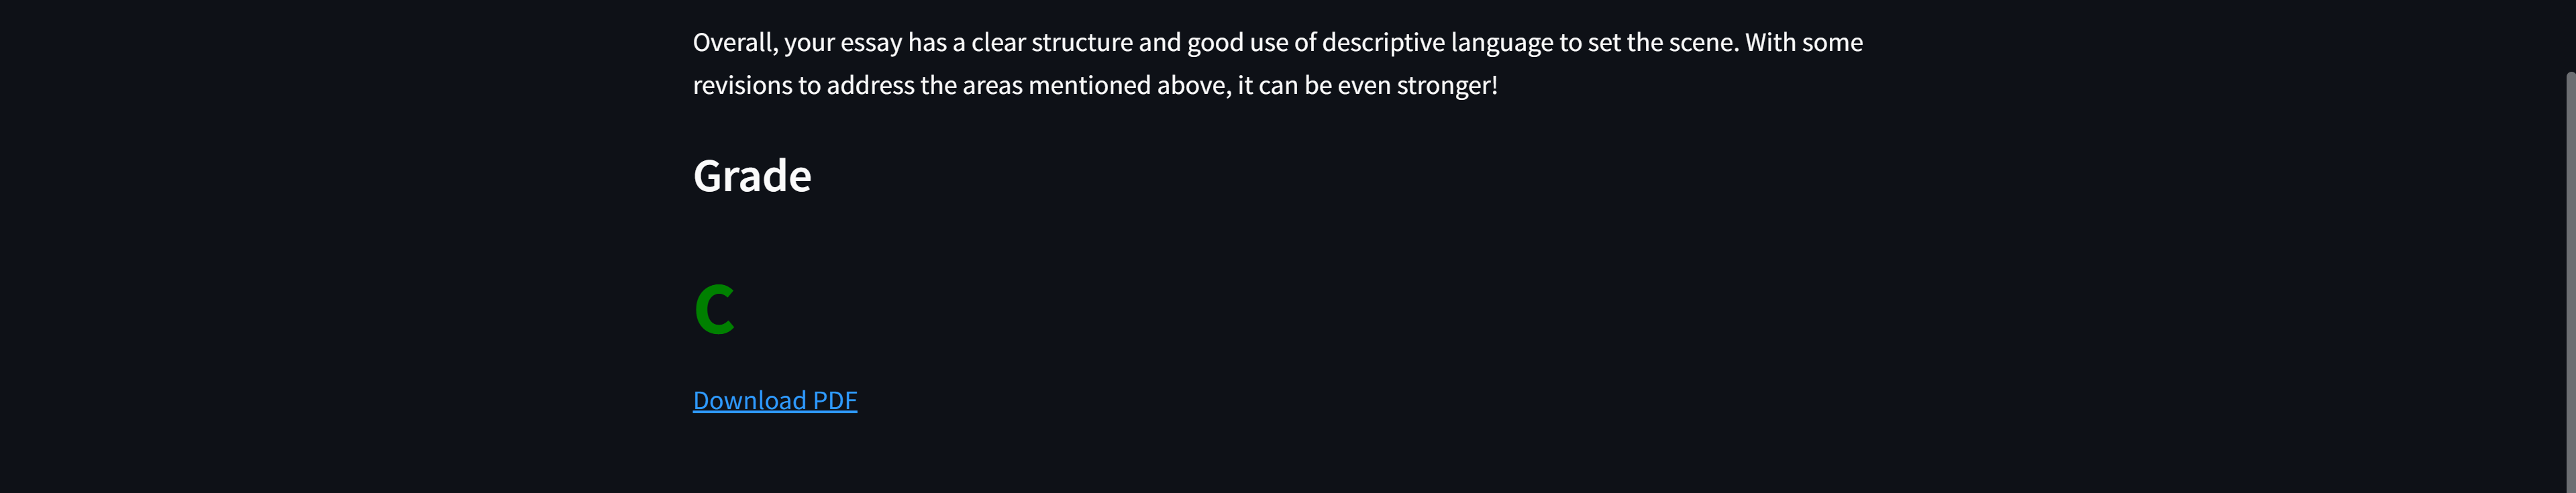2576x493 pixels.
Task: Click the vertical scrollbar thumb
Action: pos(2570,280)
